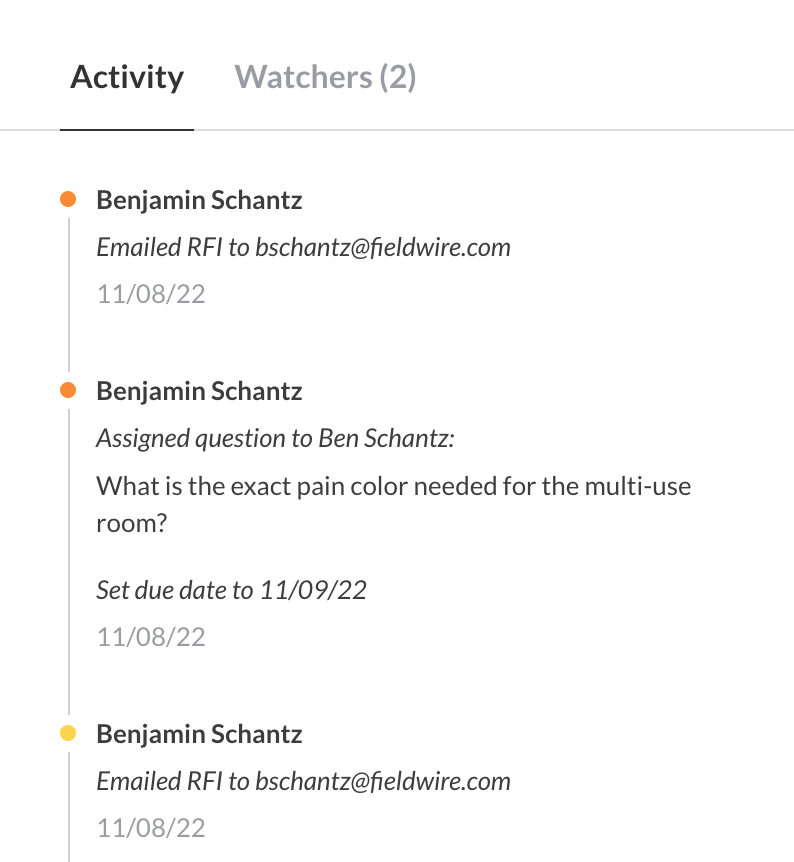
Task: Click Benjamin Schantz's name above the Assigned question line
Action: tap(199, 390)
